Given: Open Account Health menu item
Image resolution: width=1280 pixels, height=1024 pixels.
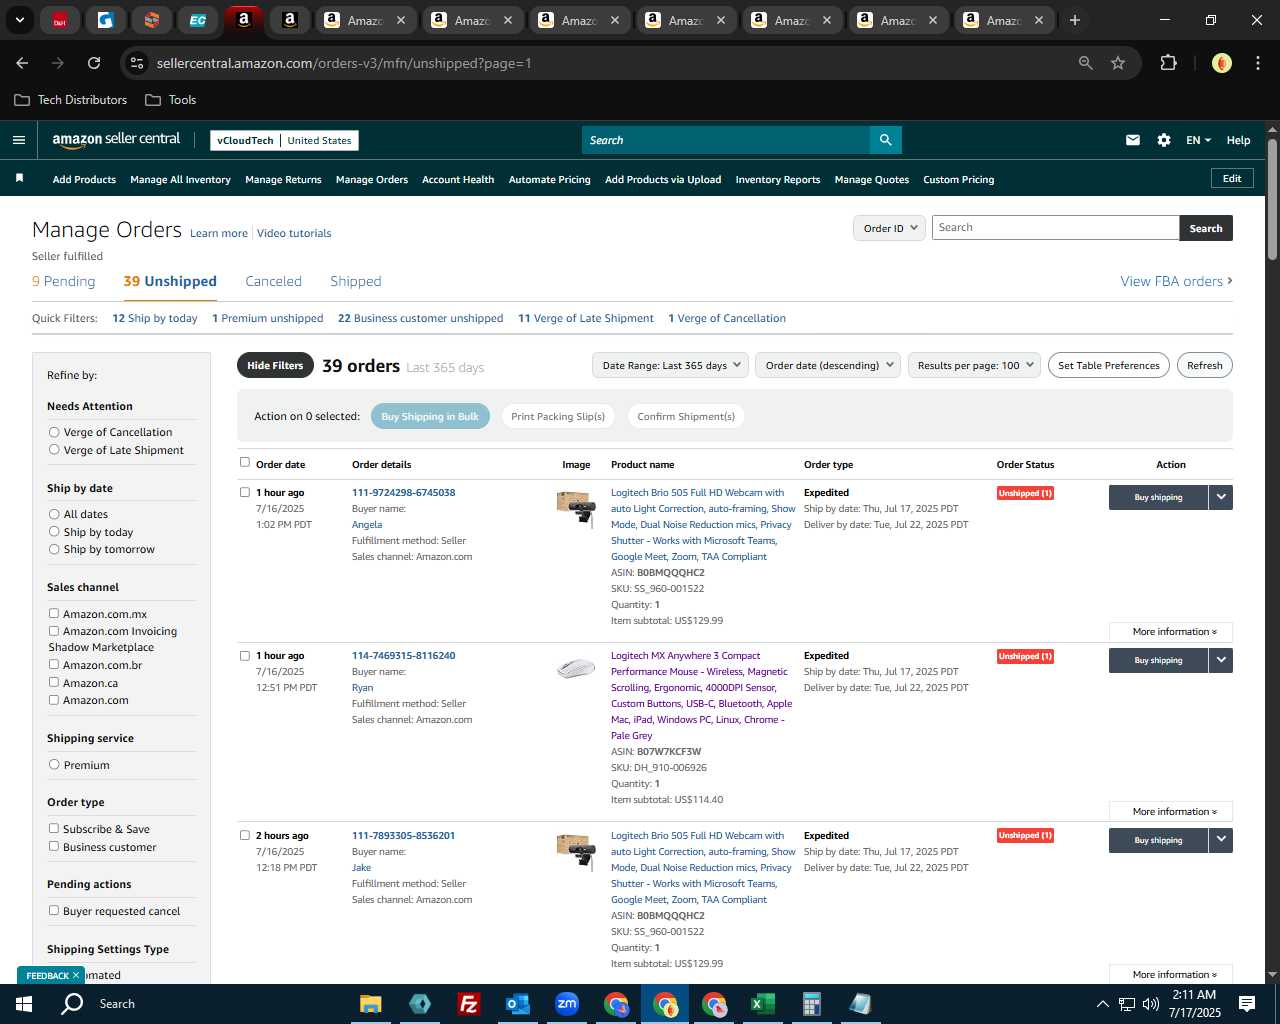Looking at the screenshot, I should click(458, 180).
